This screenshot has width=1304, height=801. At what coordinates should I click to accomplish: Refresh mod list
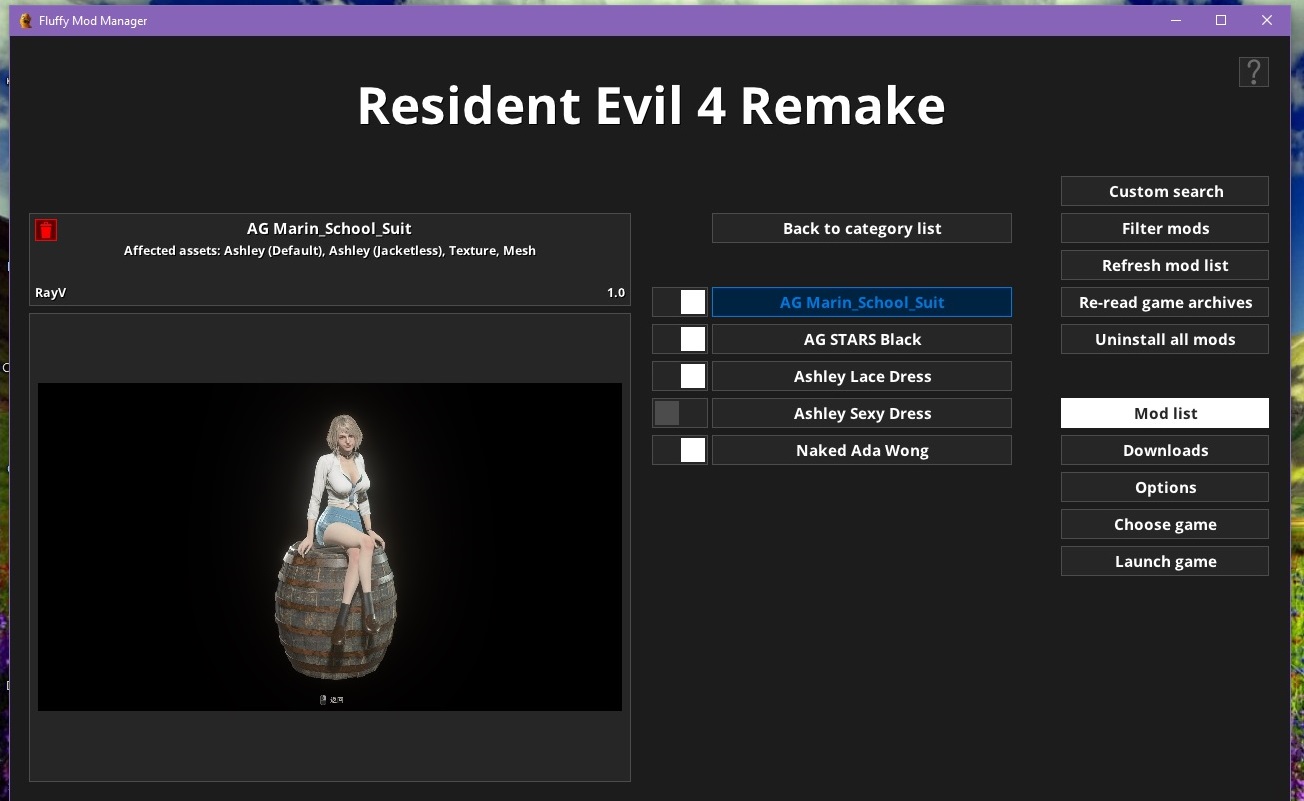click(x=1165, y=265)
